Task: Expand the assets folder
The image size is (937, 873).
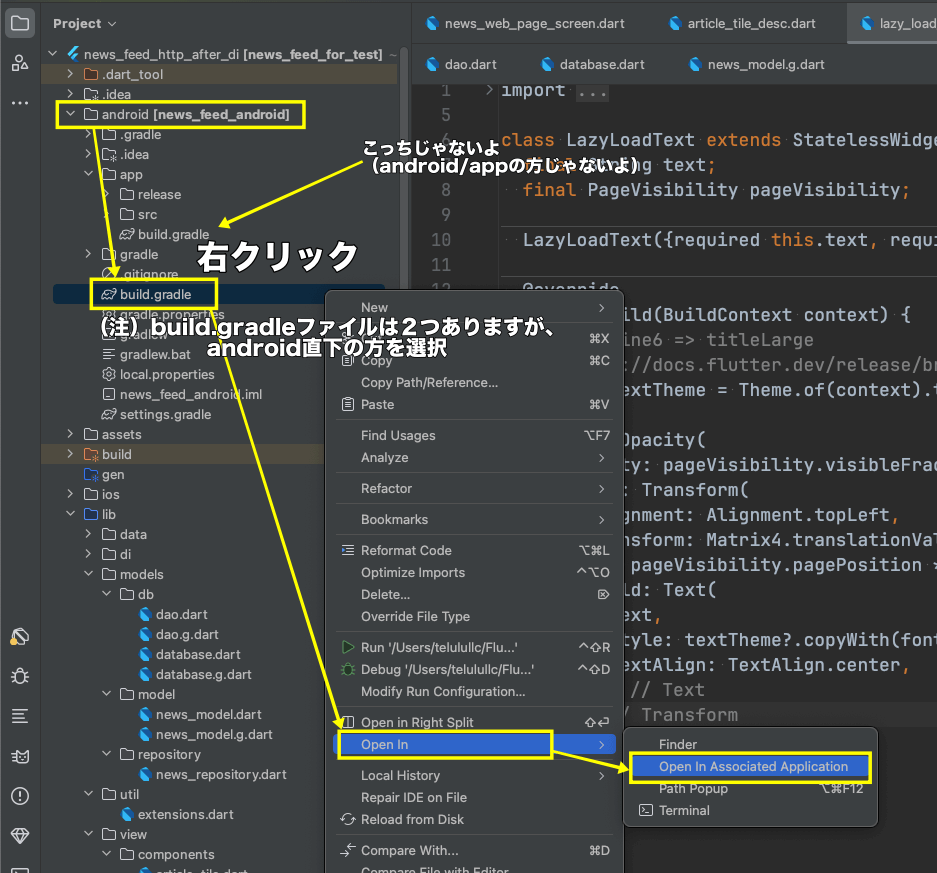Action: 71,434
